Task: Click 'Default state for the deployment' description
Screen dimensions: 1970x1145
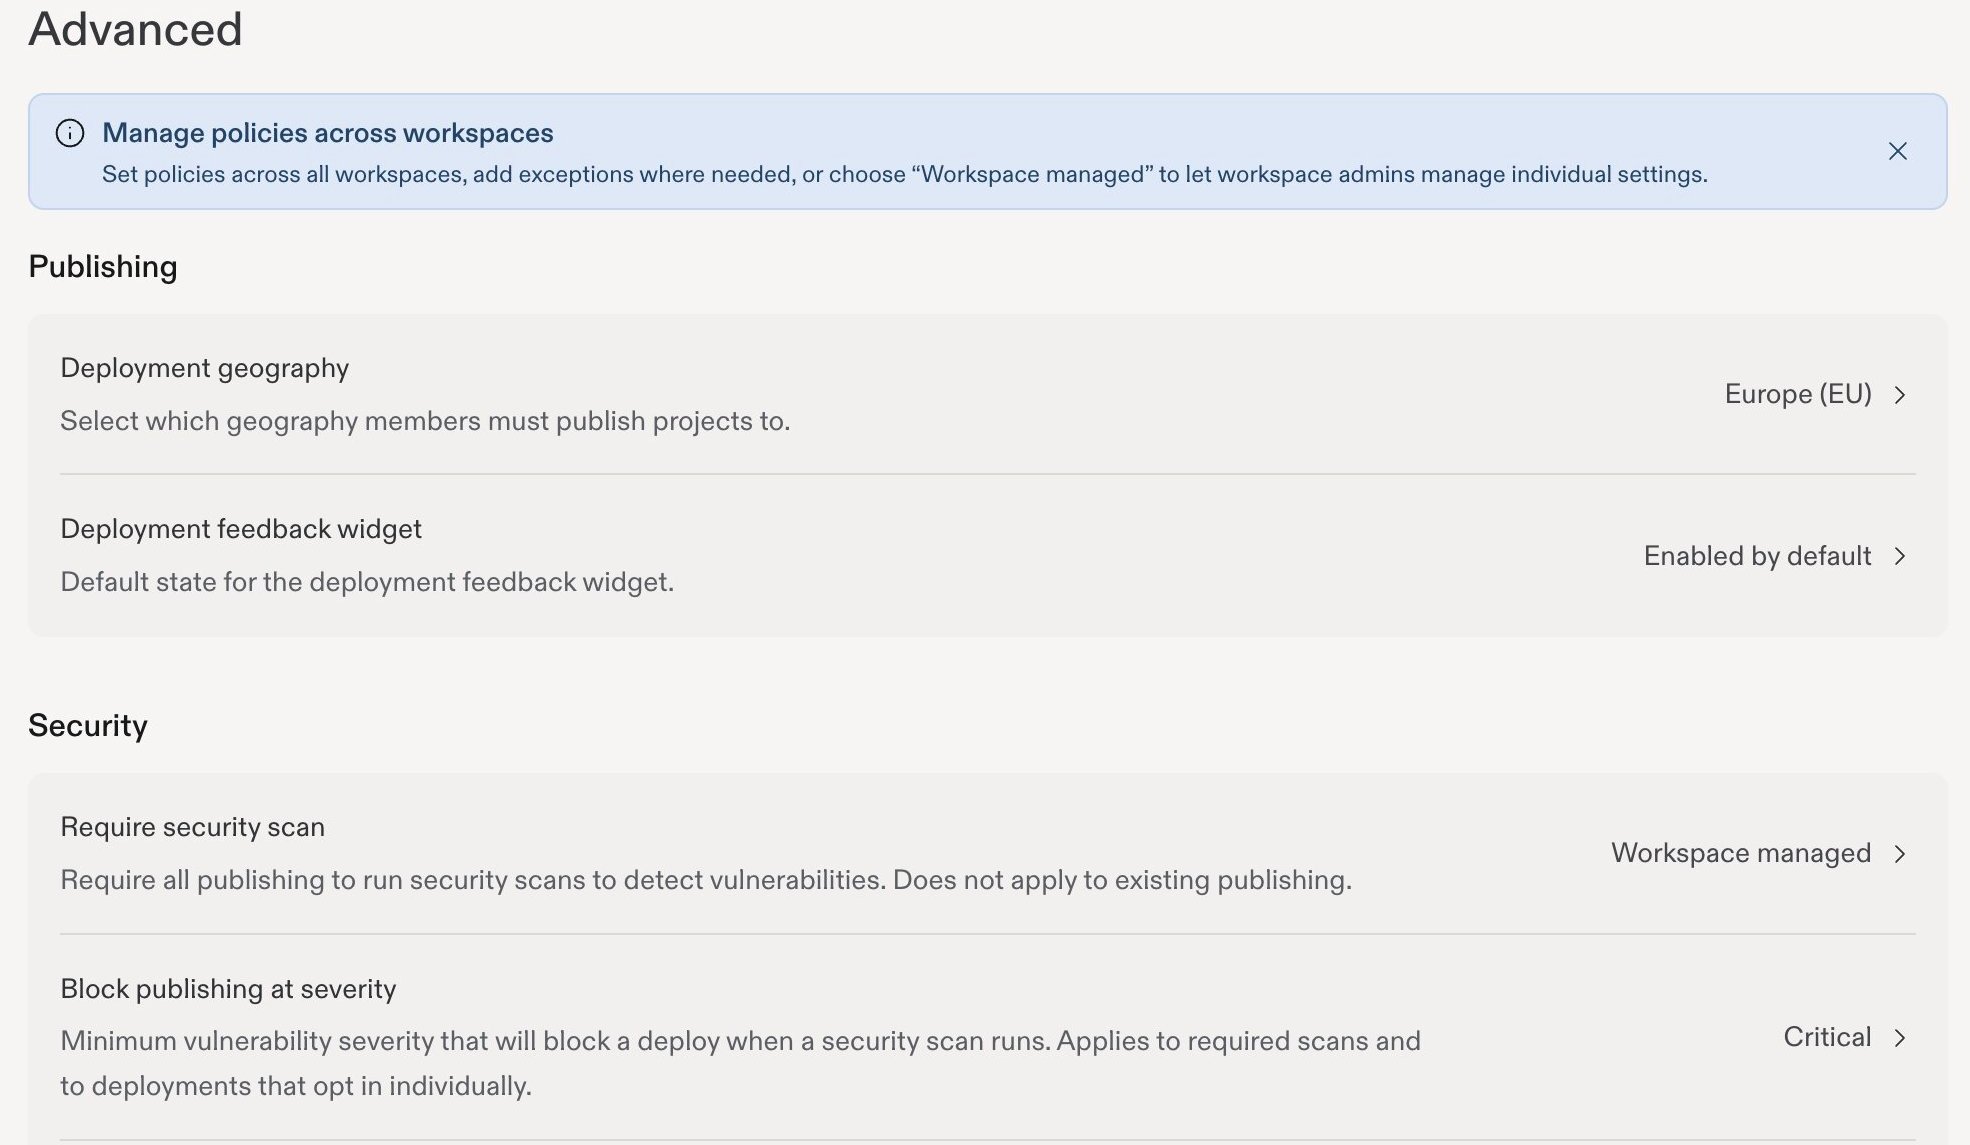Action: pyautogui.click(x=367, y=582)
